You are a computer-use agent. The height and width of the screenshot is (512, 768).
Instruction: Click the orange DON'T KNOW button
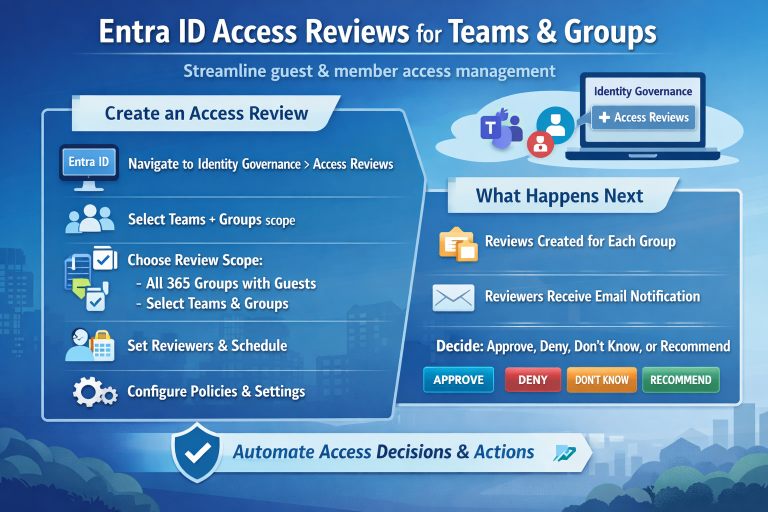click(602, 380)
